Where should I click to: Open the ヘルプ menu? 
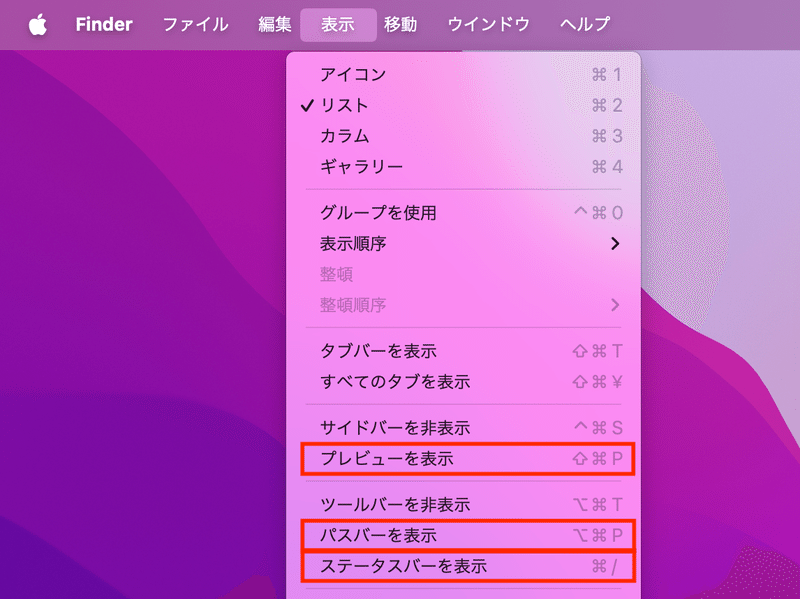click(585, 24)
